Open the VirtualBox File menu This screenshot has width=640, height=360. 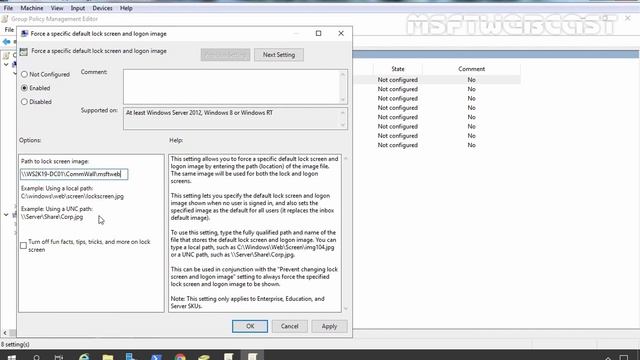click(8, 8)
